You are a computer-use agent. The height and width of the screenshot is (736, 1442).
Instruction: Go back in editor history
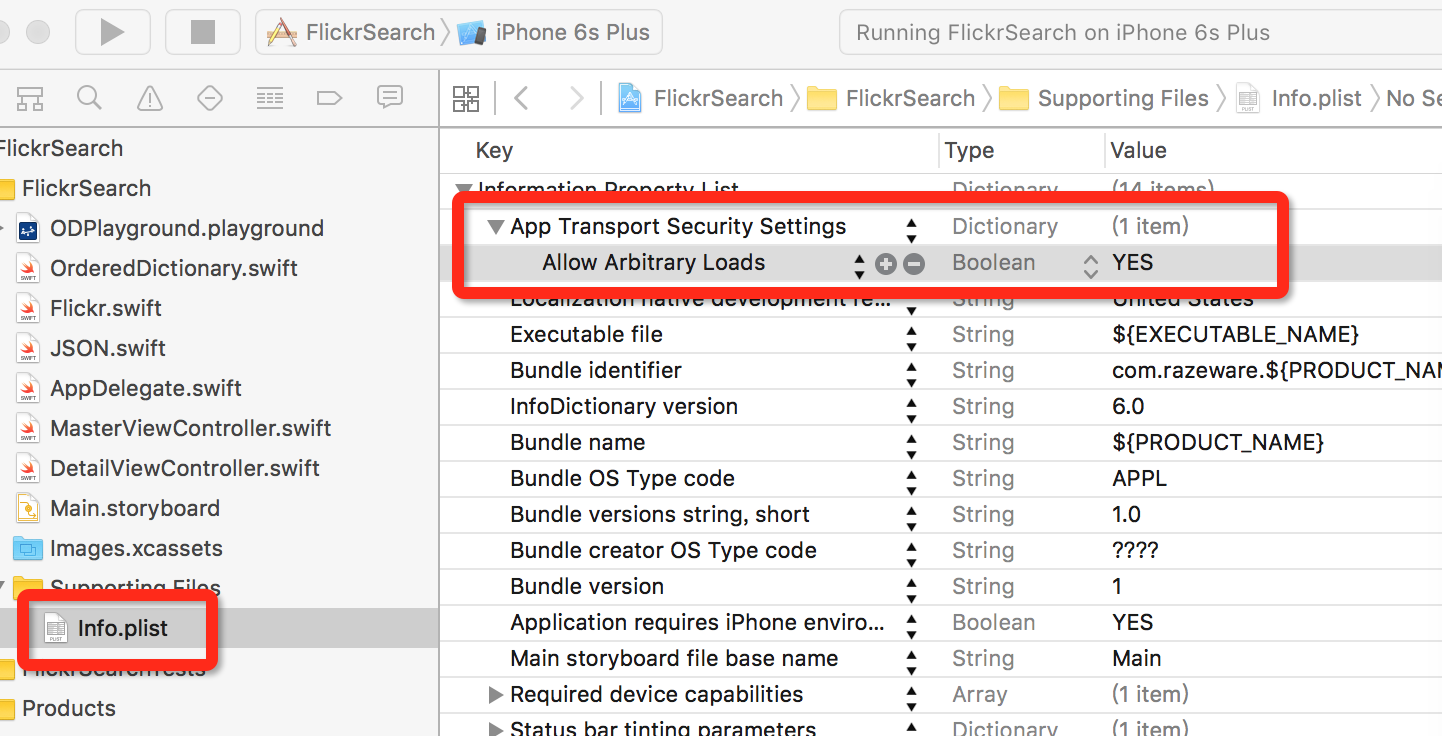pos(521,98)
